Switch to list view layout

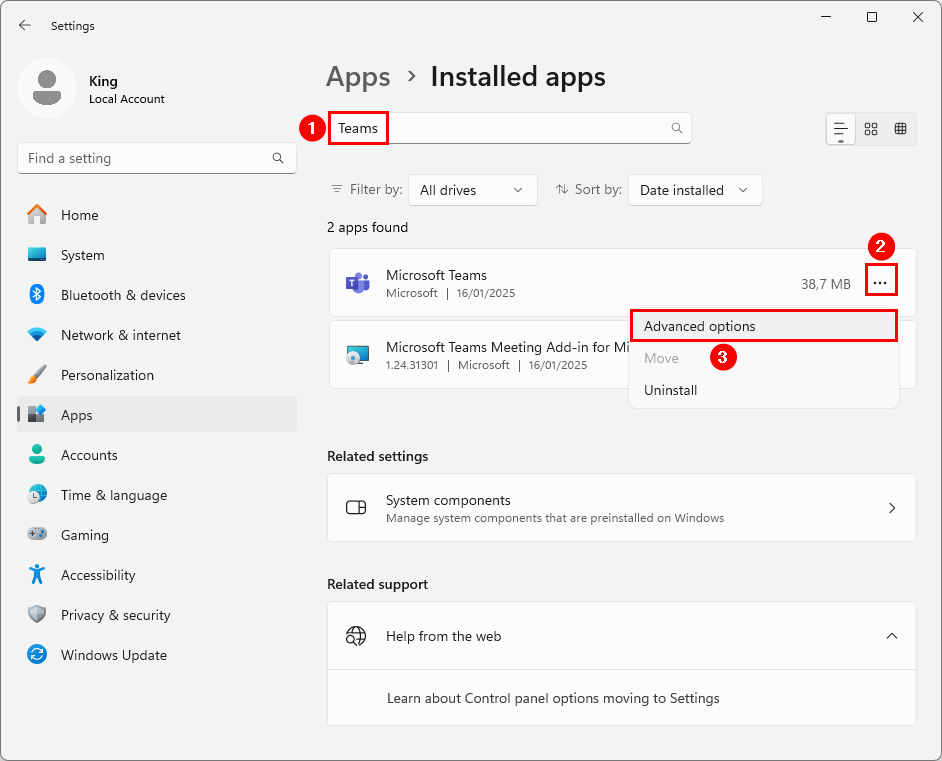click(x=841, y=129)
